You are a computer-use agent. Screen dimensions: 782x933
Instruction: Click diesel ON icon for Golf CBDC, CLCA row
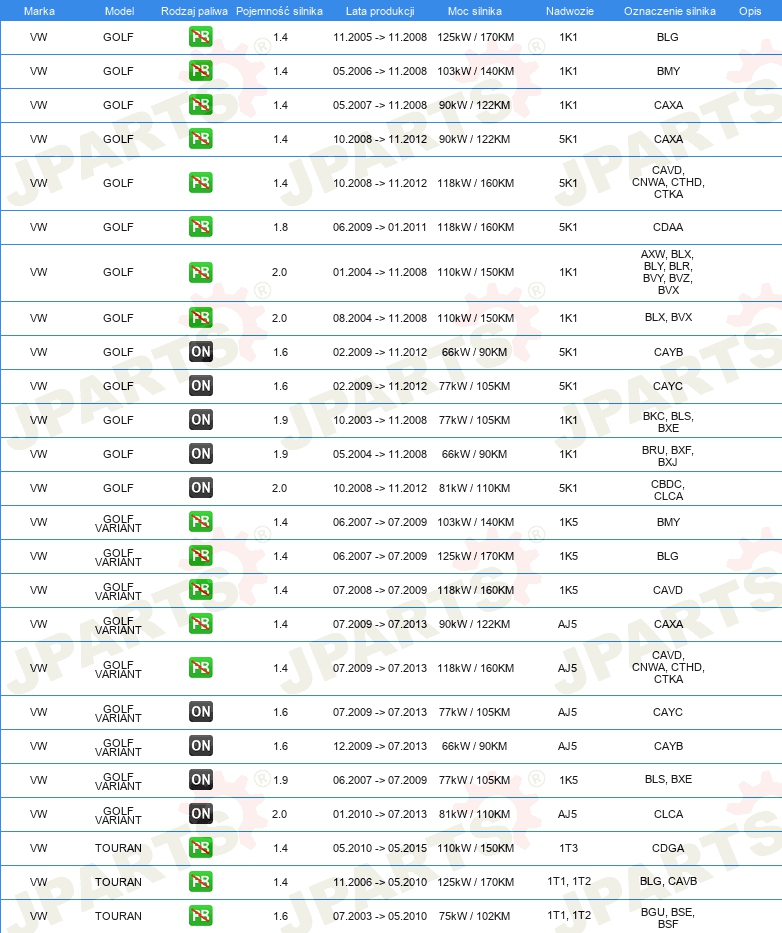pyautogui.click(x=201, y=488)
